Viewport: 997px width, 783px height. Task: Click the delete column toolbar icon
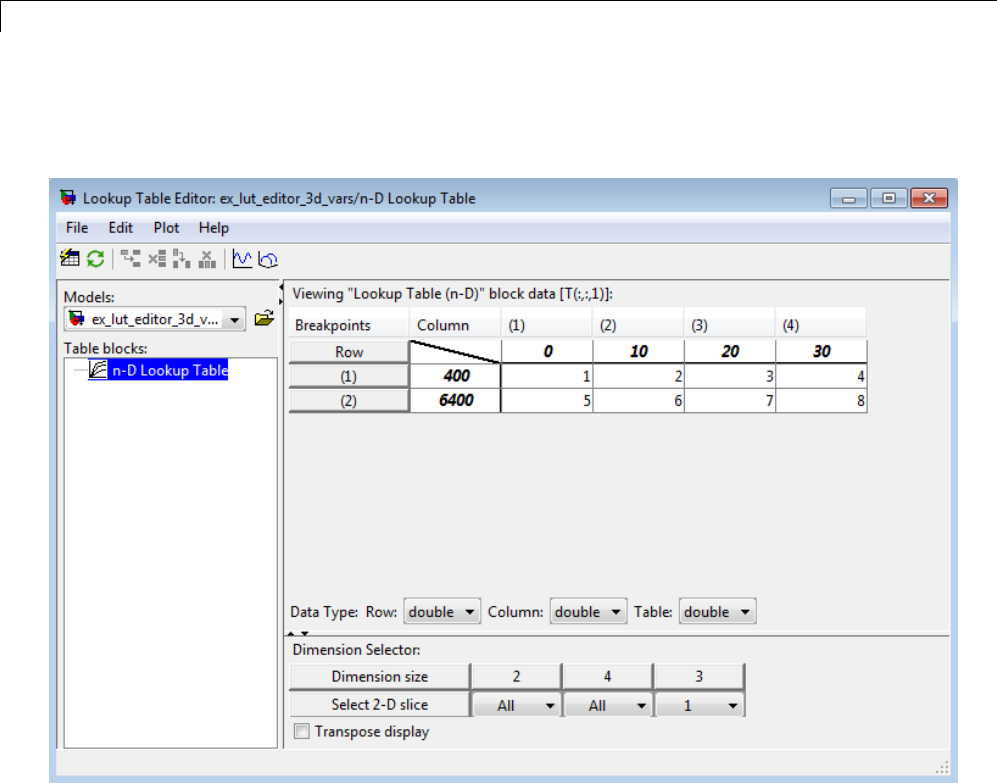pyautogui.click(x=207, y=259)
